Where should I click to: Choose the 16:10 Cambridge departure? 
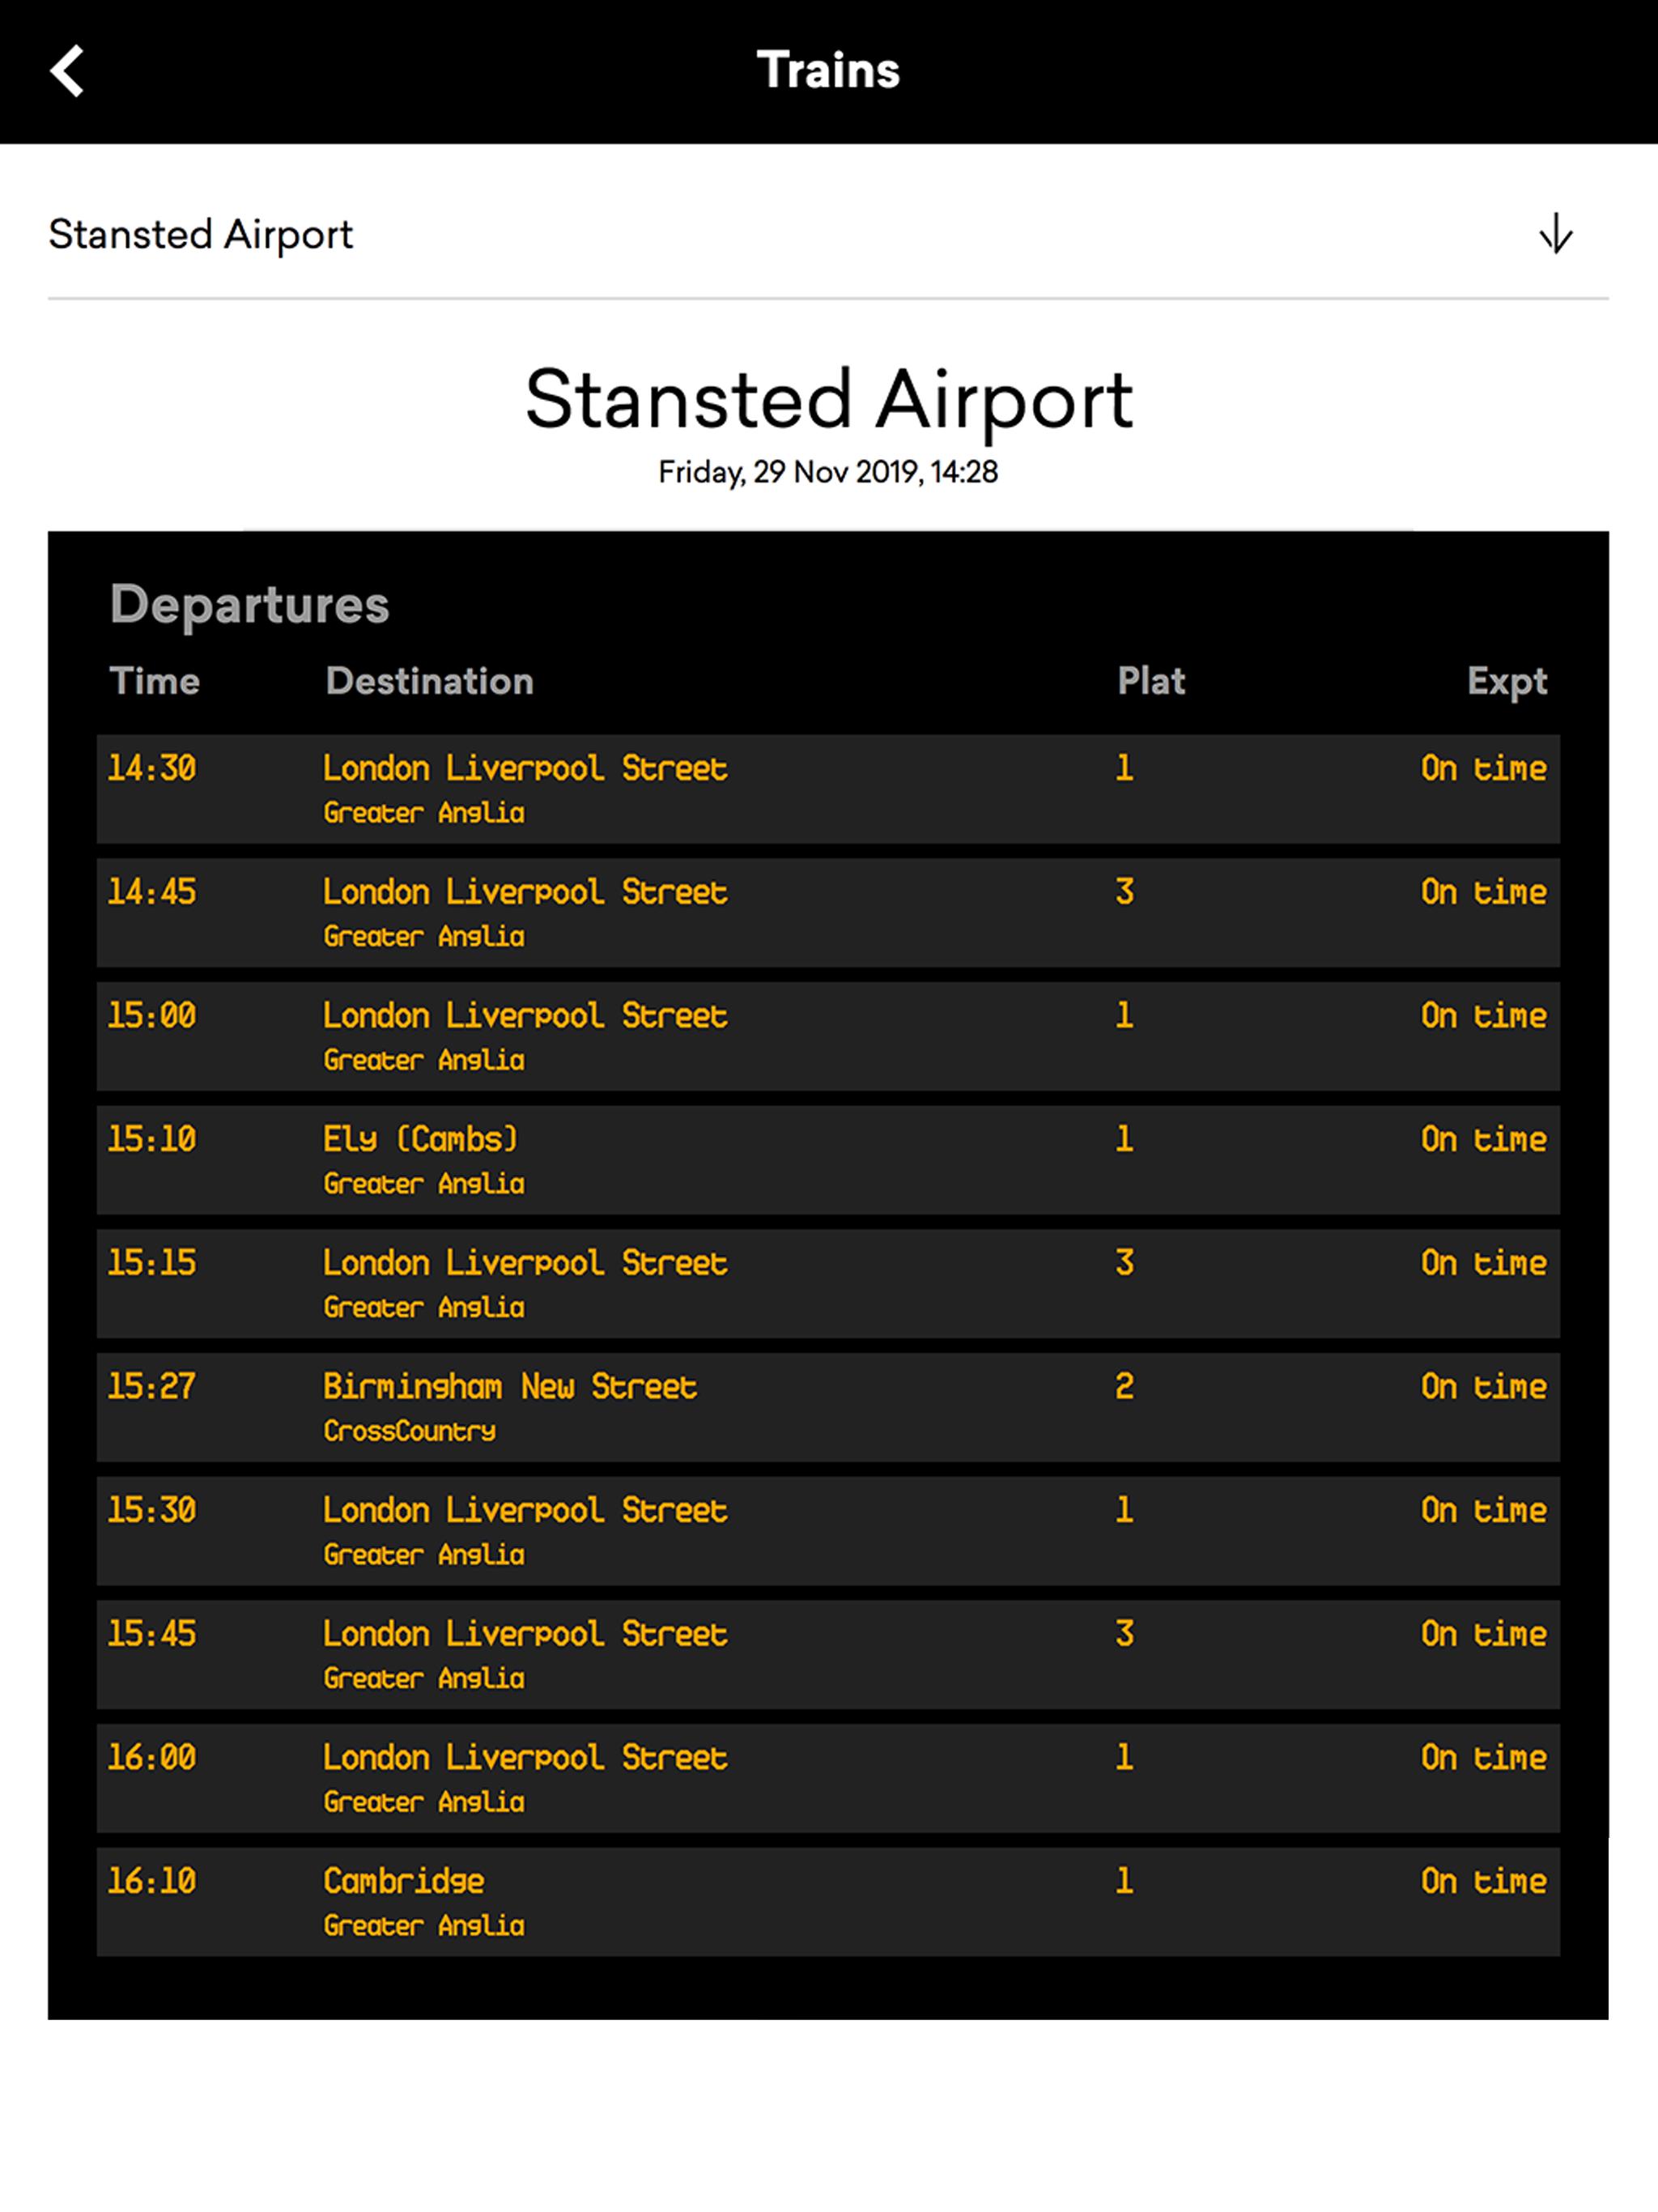827,1901
